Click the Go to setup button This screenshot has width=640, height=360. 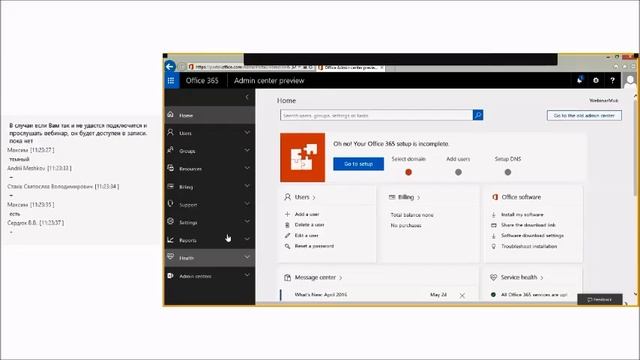[x=358, y=164]
